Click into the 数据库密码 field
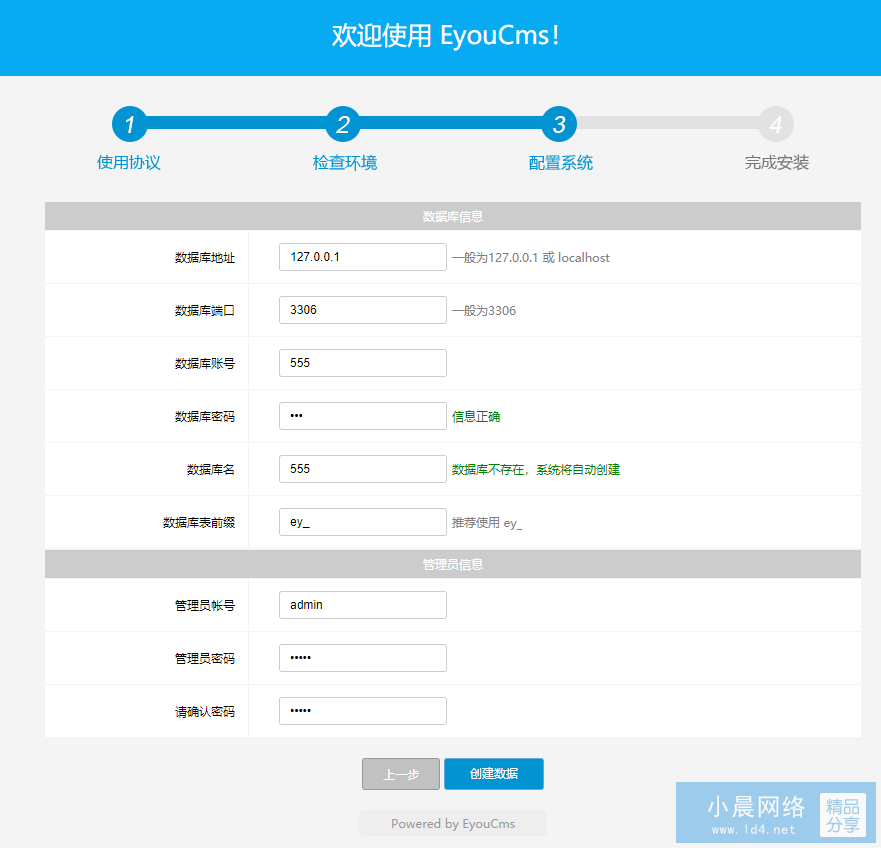 point(363,416)
